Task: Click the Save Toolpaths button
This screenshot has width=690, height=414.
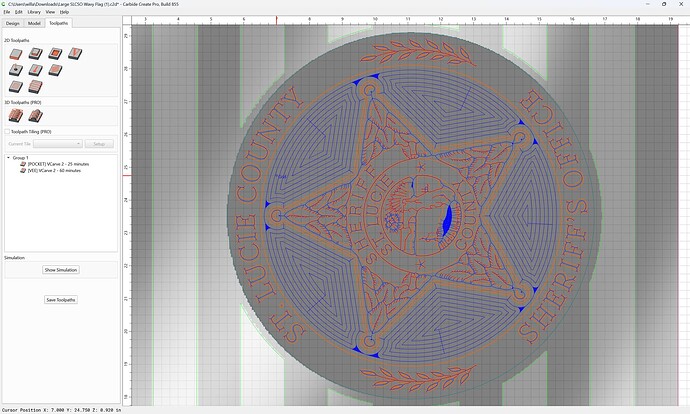Action: [61, 300]
